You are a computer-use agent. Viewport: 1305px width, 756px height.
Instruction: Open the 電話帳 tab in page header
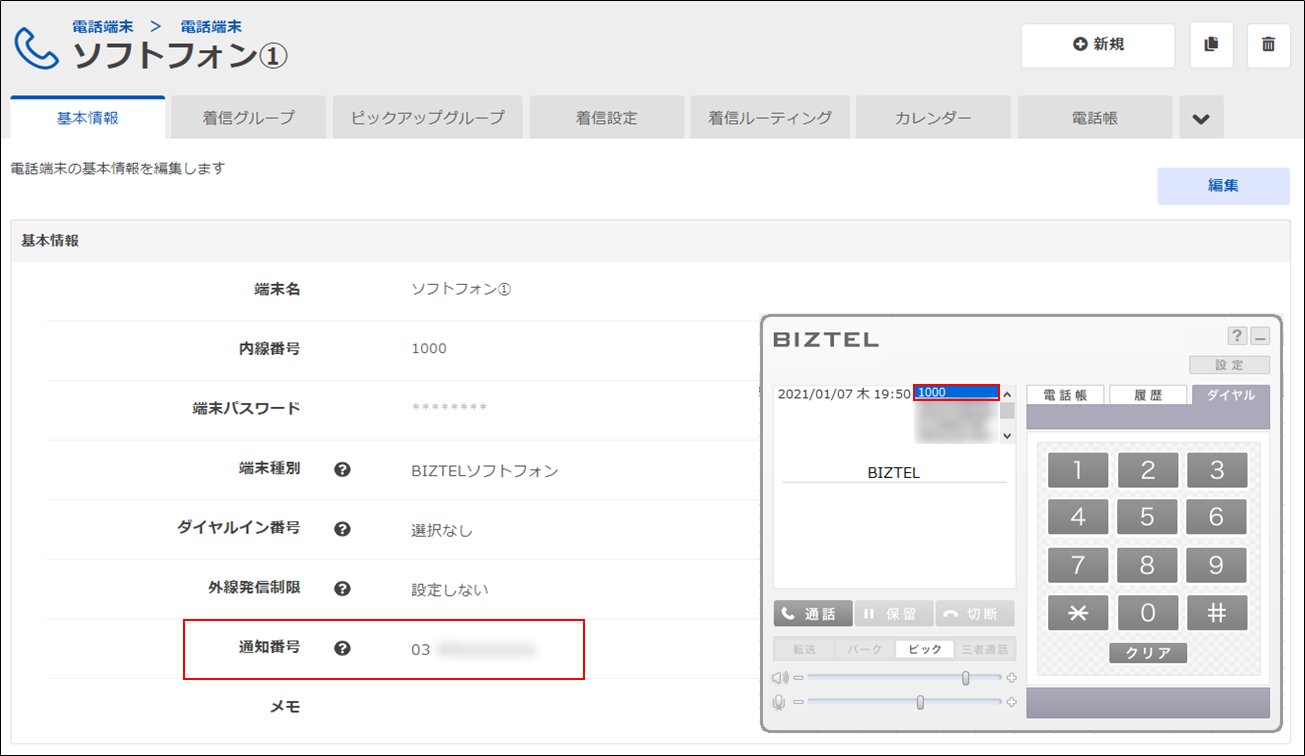(x=1095, y=118)
